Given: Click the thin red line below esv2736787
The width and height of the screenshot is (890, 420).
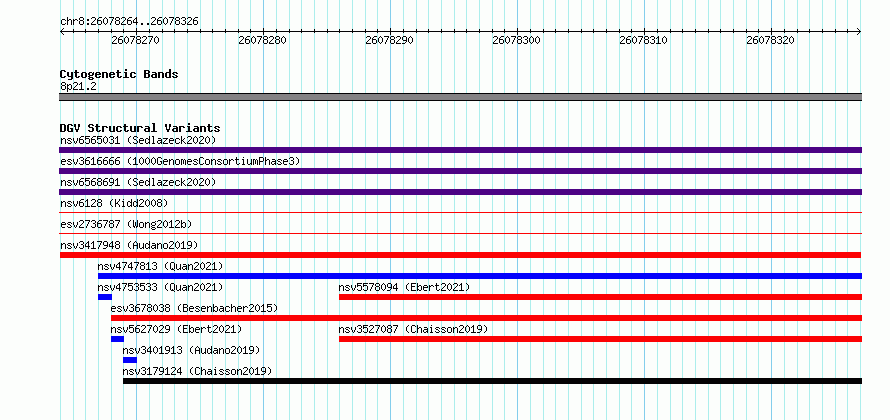Looking at the screenshot, I should [460, 233].
